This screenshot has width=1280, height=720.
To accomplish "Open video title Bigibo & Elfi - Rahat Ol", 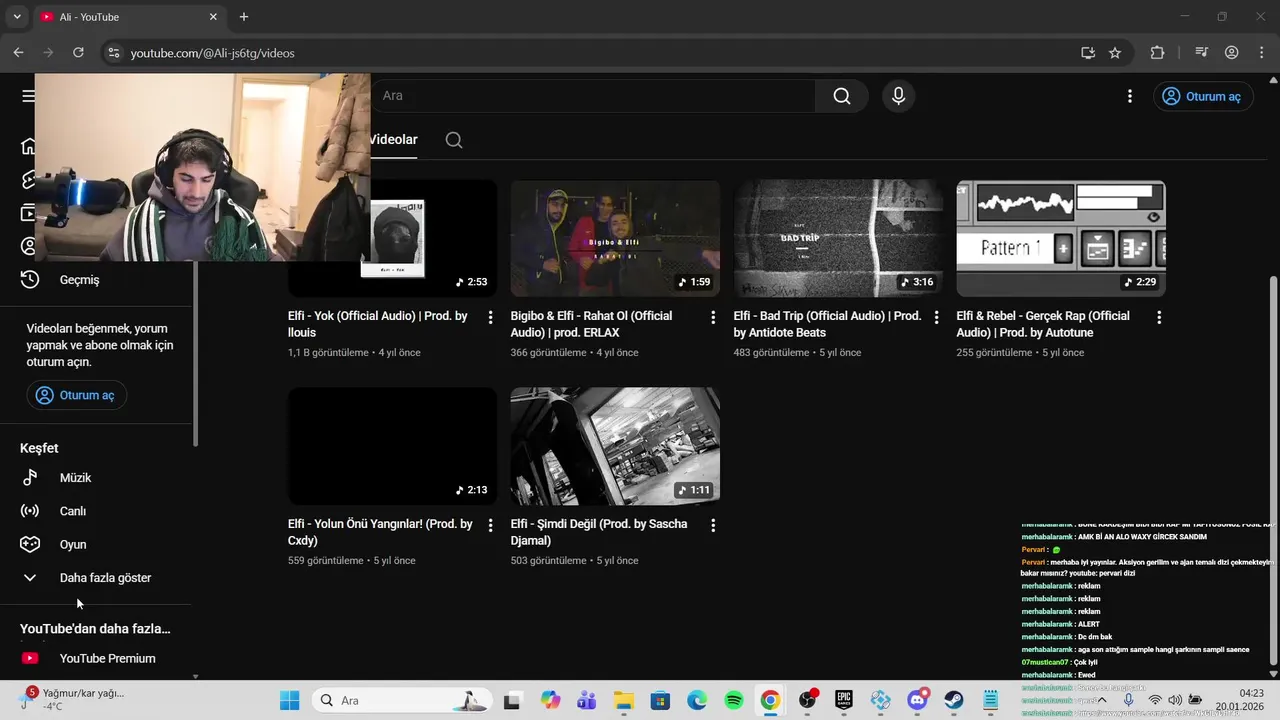I will point(591,324).
